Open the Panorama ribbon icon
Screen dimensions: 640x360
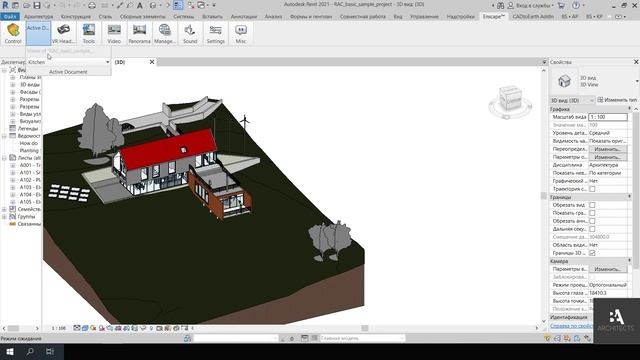139,33
